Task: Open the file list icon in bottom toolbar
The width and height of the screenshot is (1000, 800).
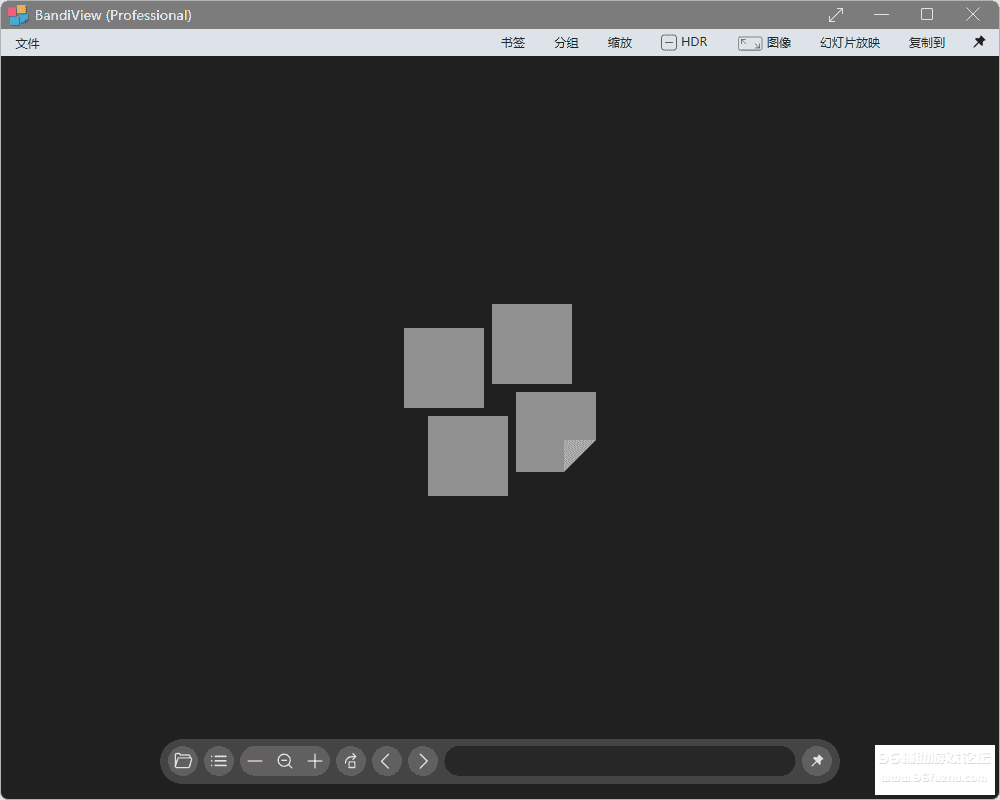Action: pos(219,761)
